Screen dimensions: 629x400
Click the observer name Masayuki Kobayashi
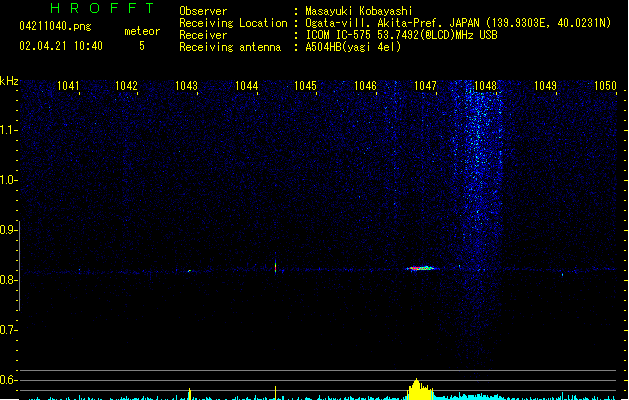tap(359, 11)
